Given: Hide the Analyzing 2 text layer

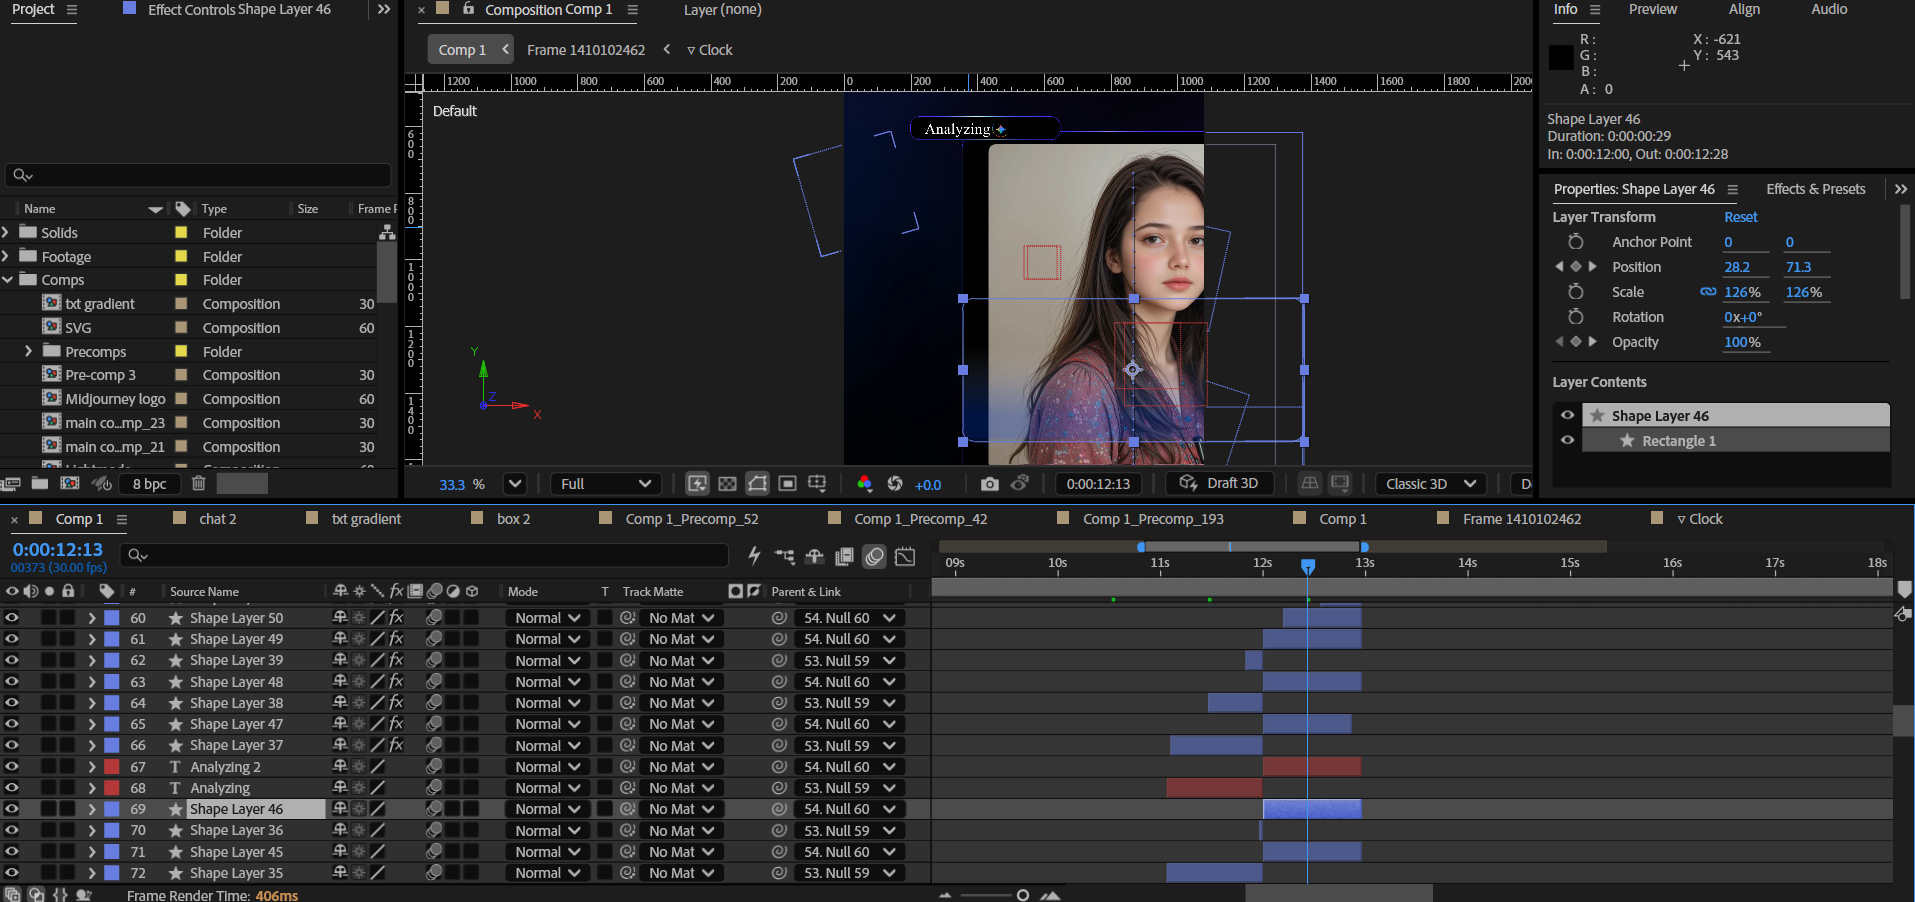Looking at the screenshot, I should 12,767.
